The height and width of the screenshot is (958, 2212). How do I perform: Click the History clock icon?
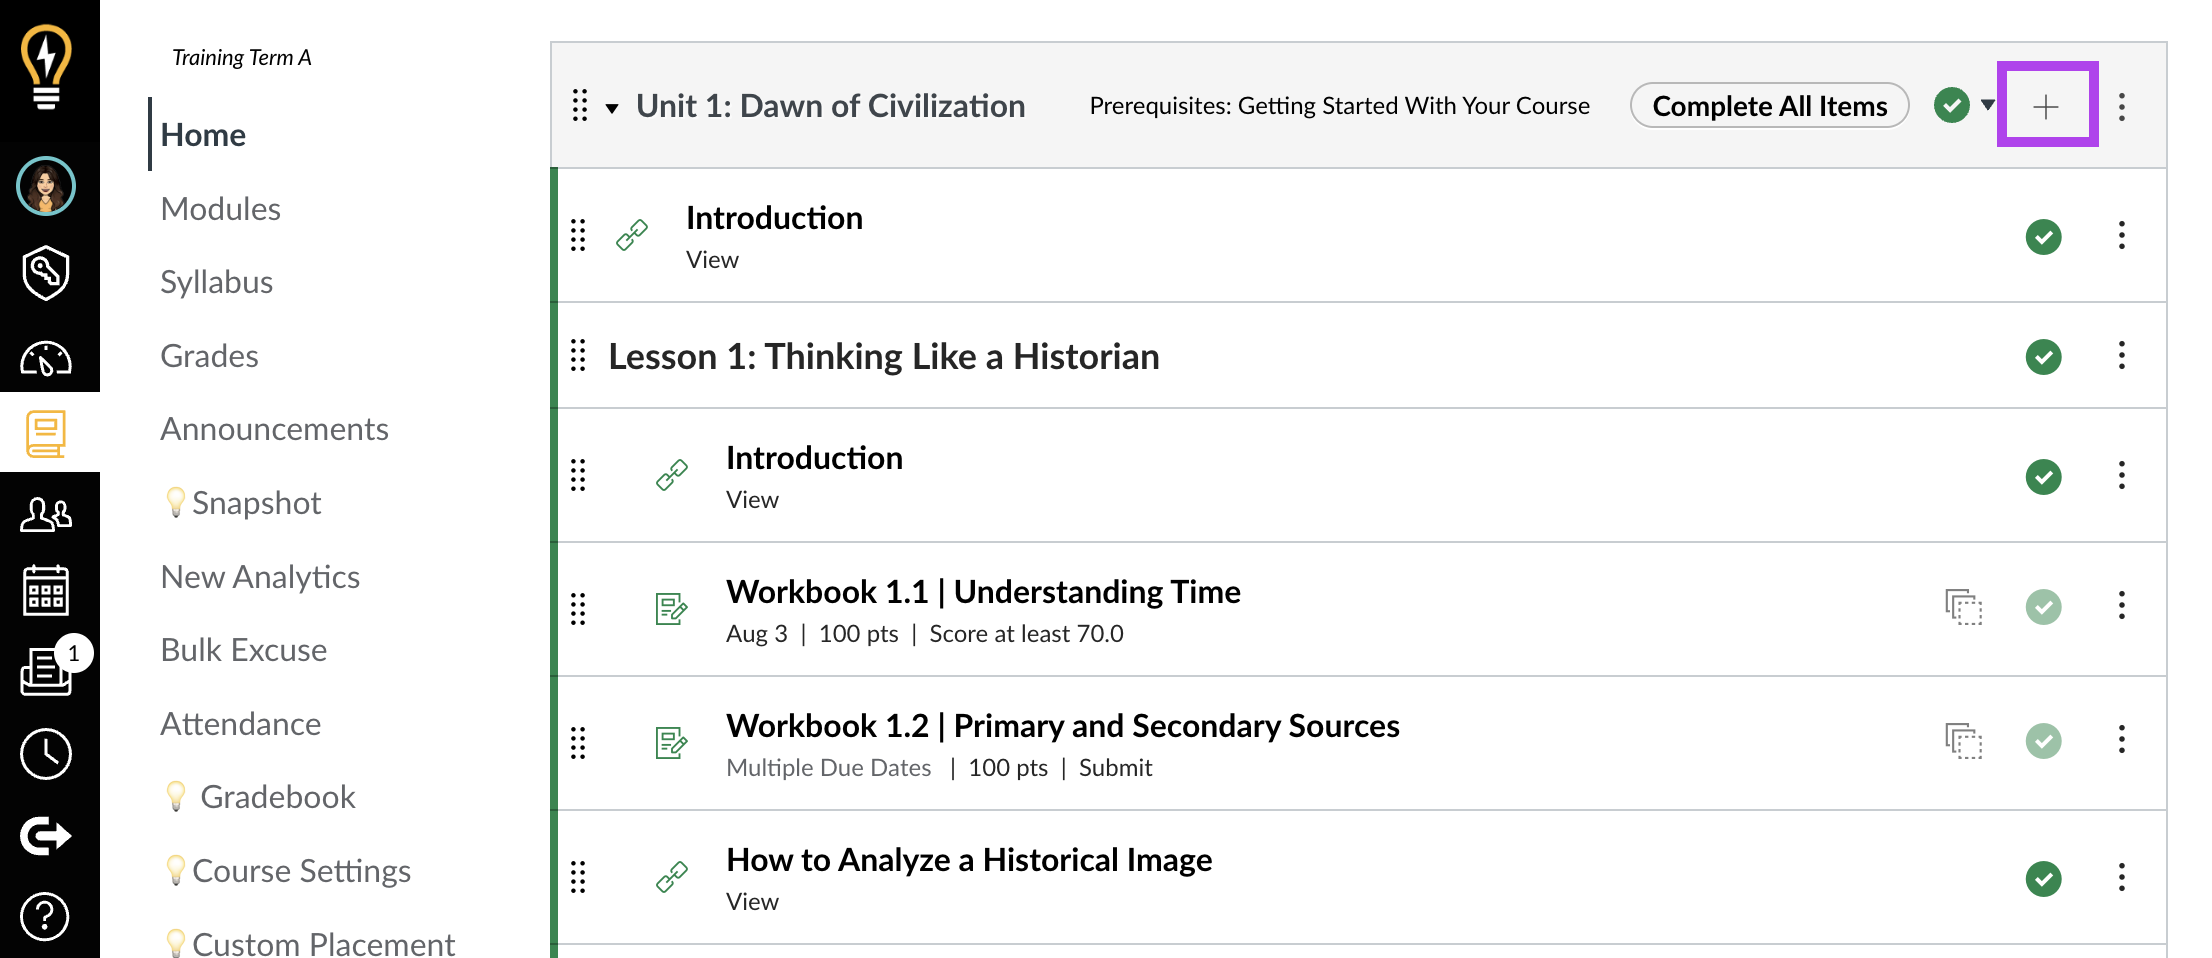(46, 753)
